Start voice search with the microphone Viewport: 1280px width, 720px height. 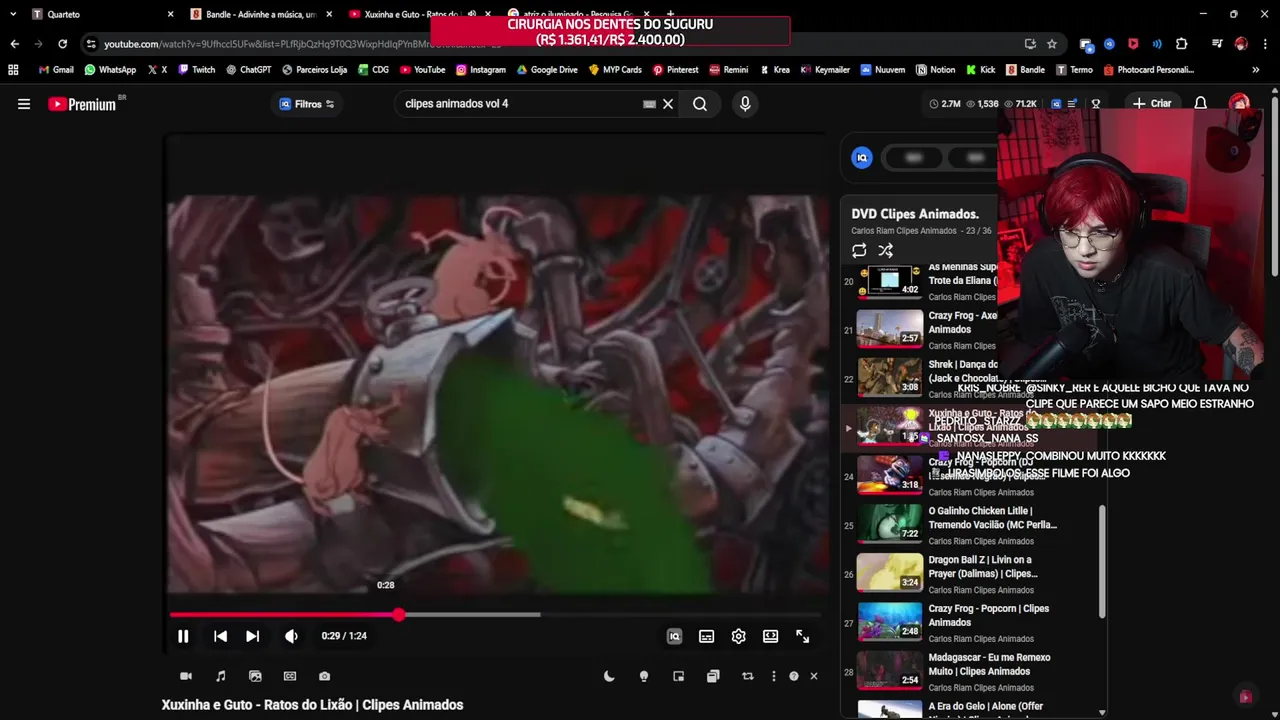[744, 104]
